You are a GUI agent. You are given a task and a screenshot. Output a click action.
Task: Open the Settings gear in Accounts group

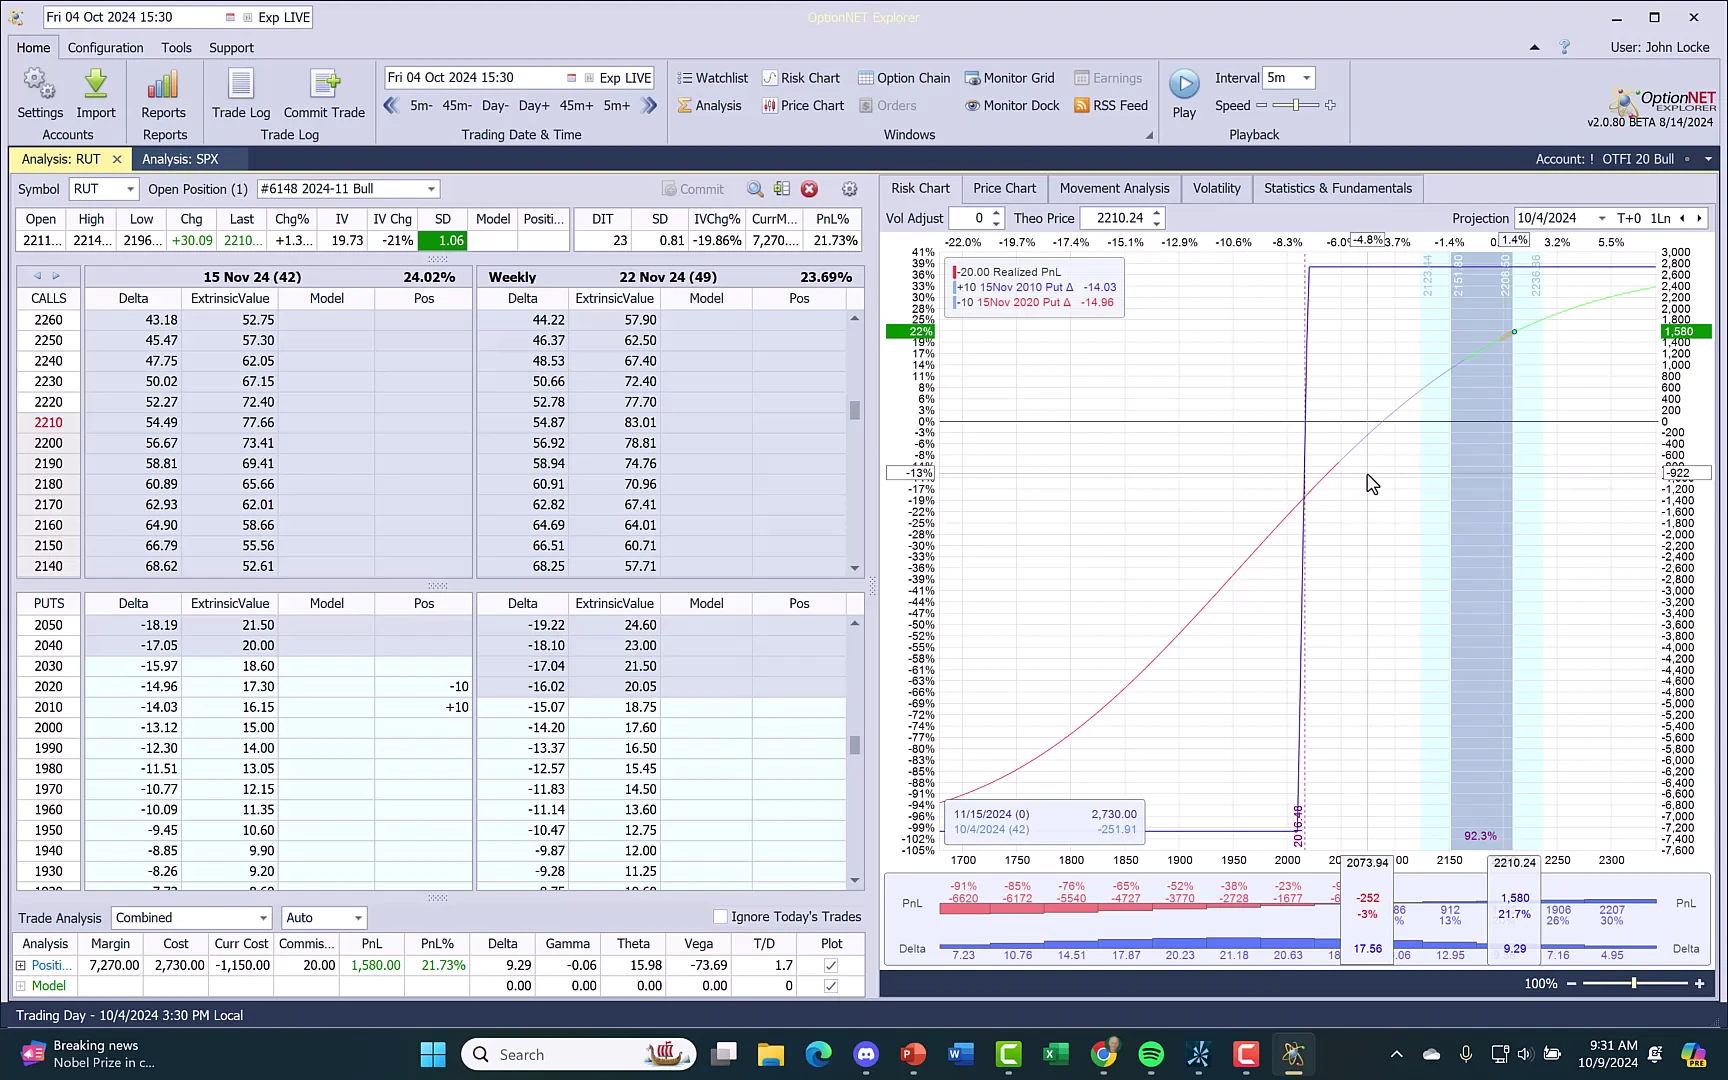point(39,93)
